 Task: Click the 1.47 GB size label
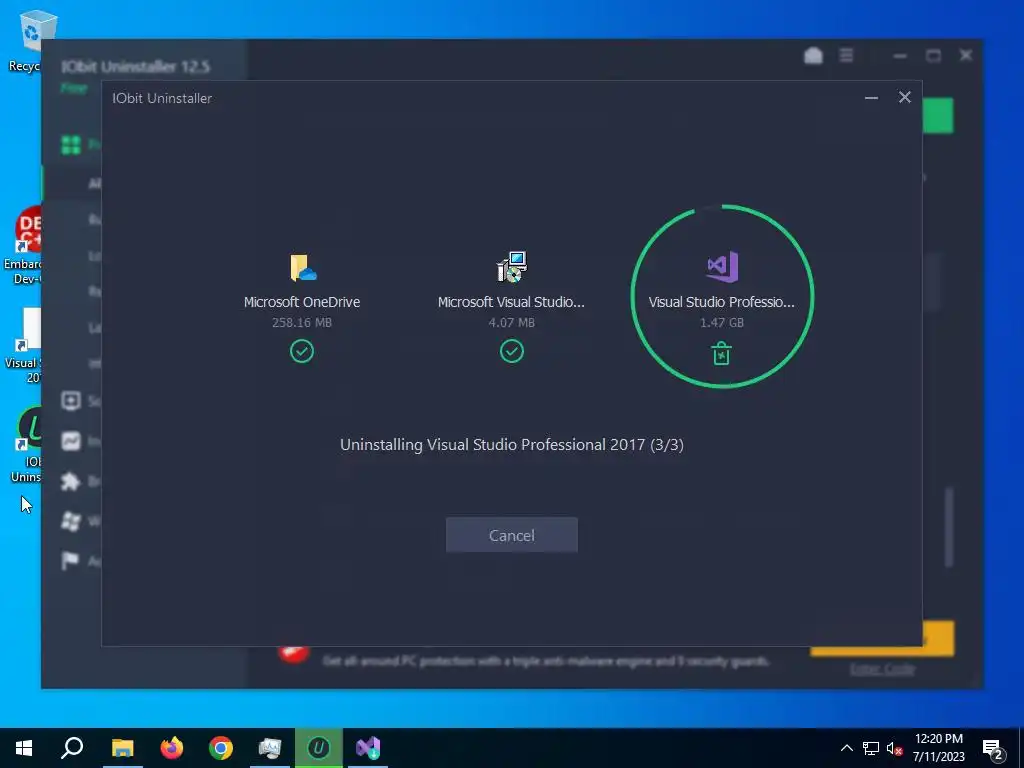pyautogui.click(x=722, y=323)
